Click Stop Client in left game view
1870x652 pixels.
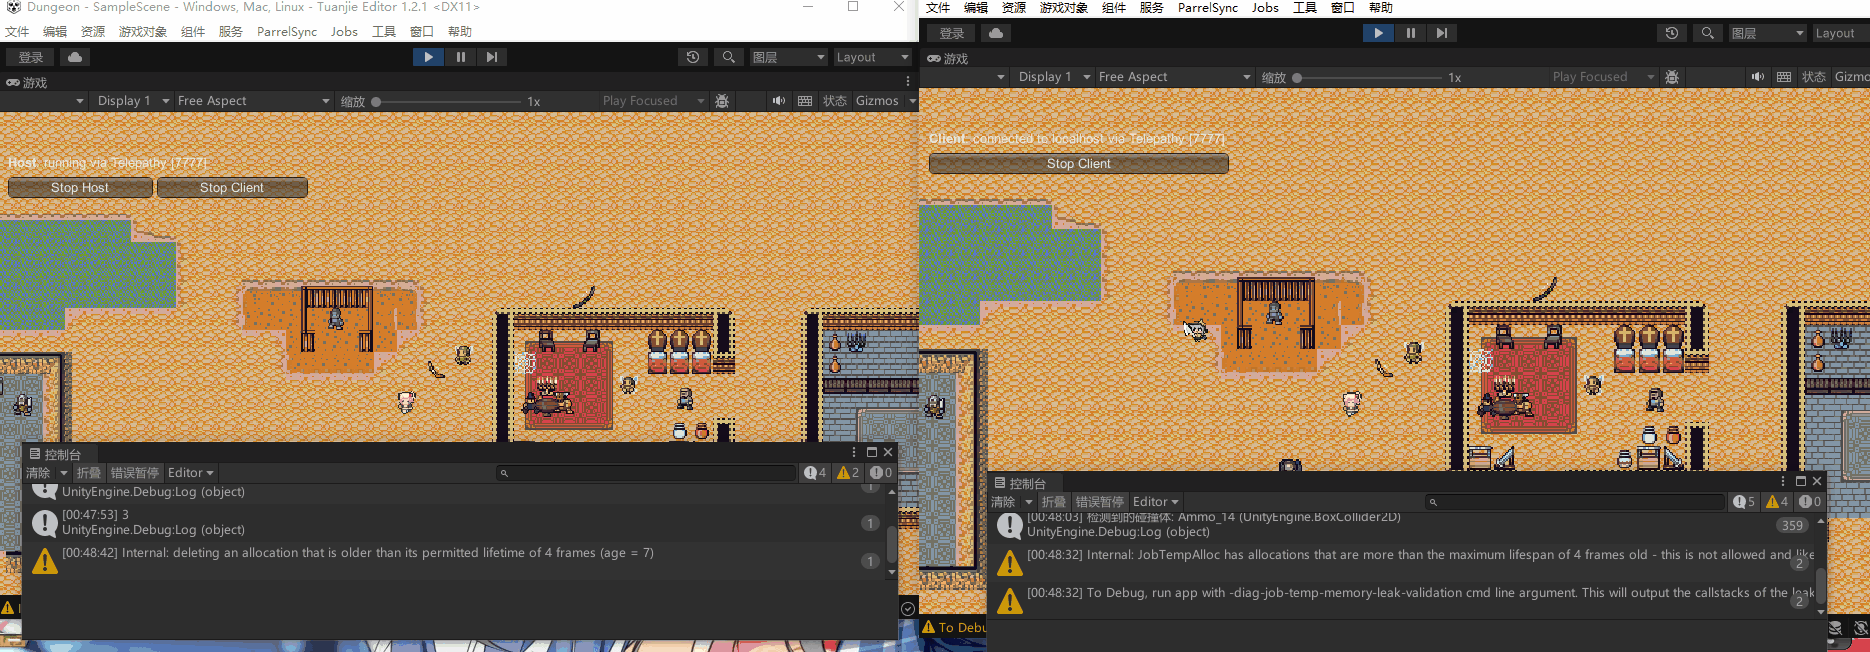(232, 188)
